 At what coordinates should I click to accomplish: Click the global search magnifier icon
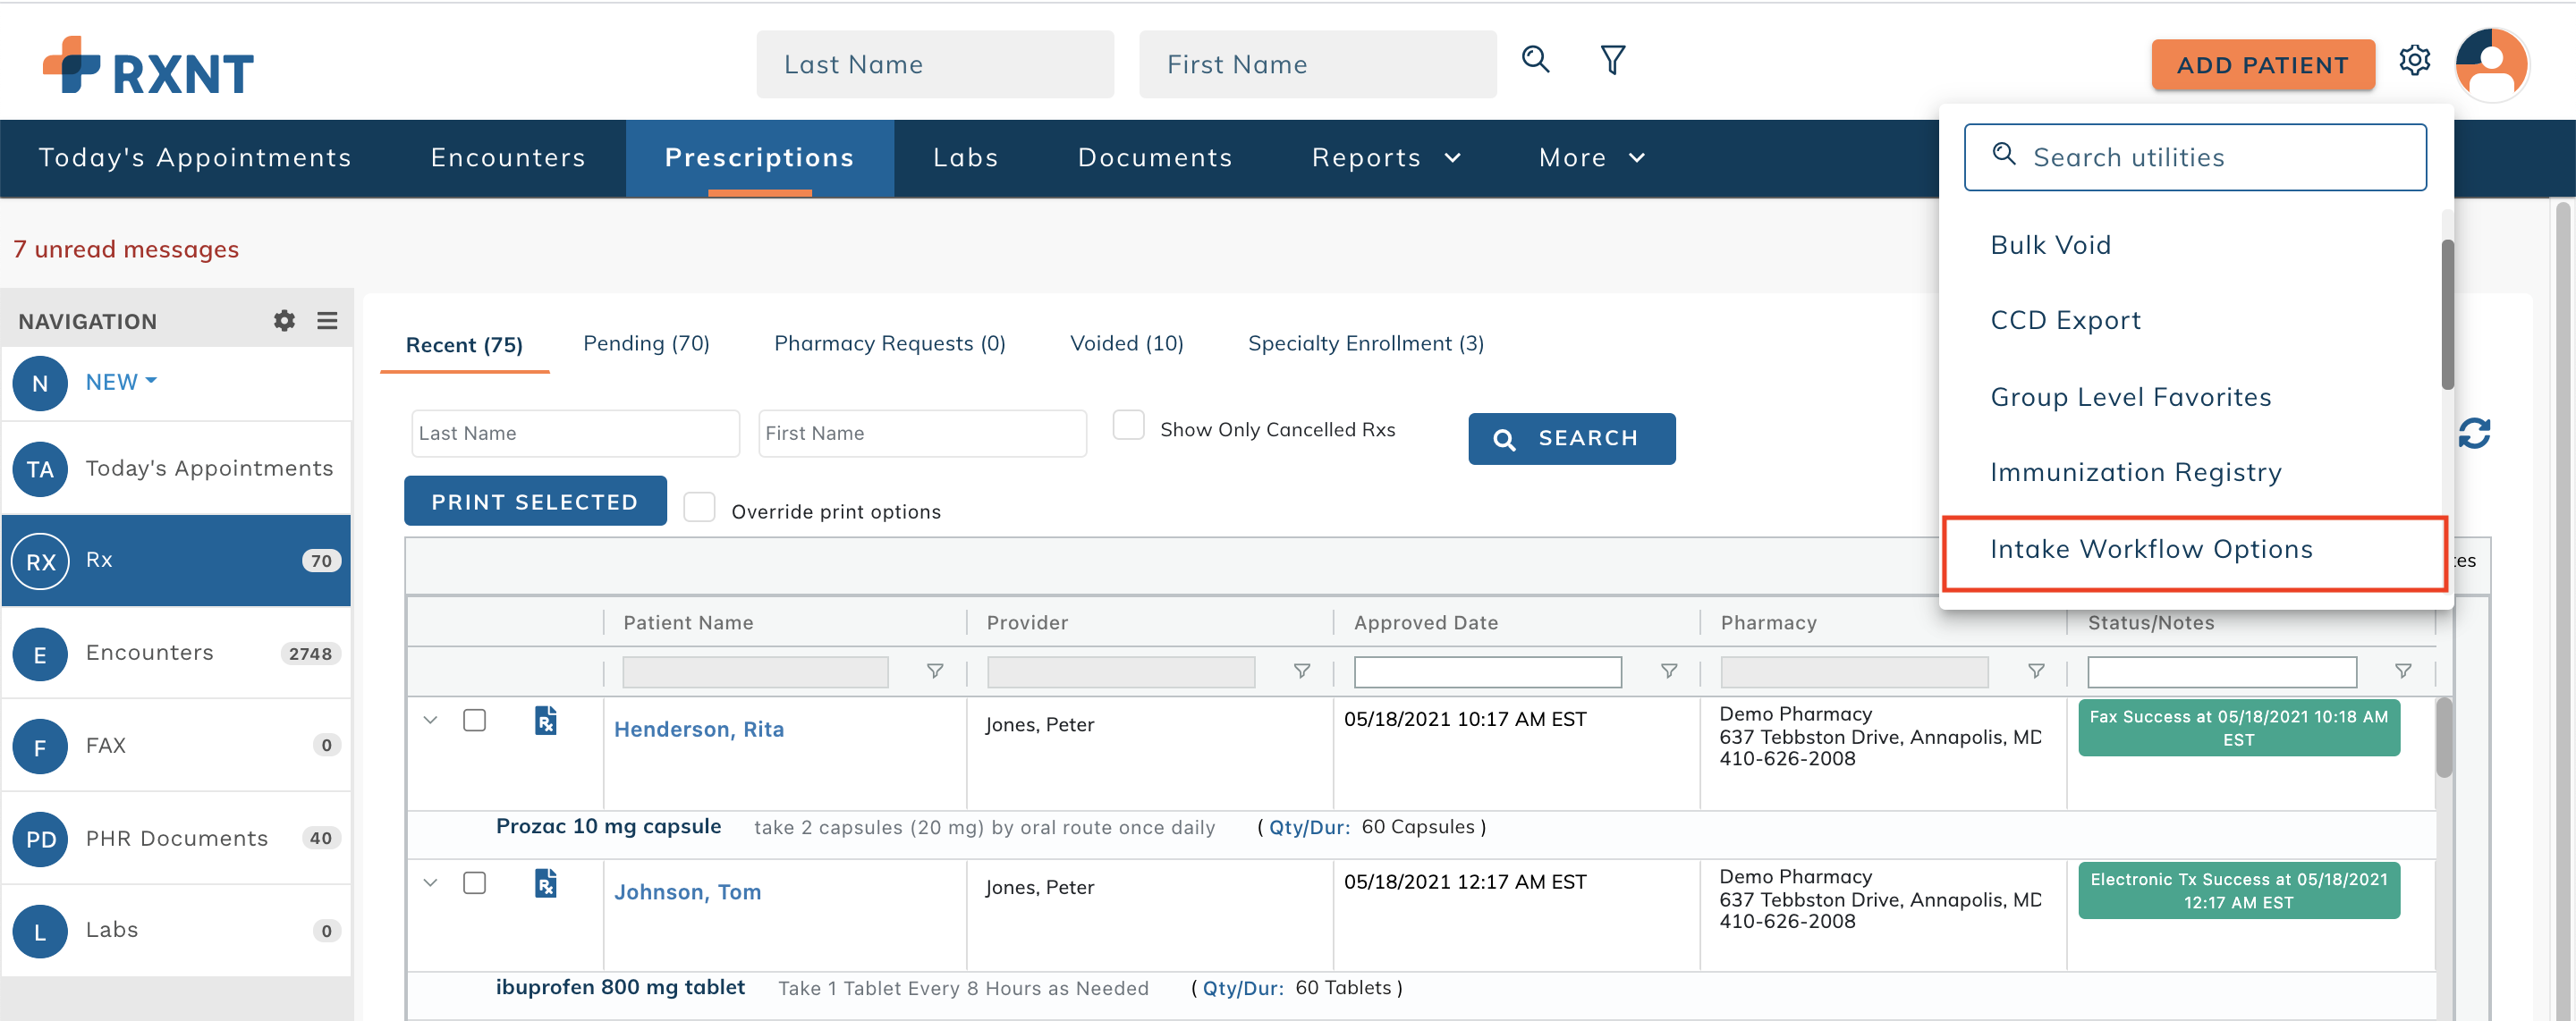[1536, 60]
